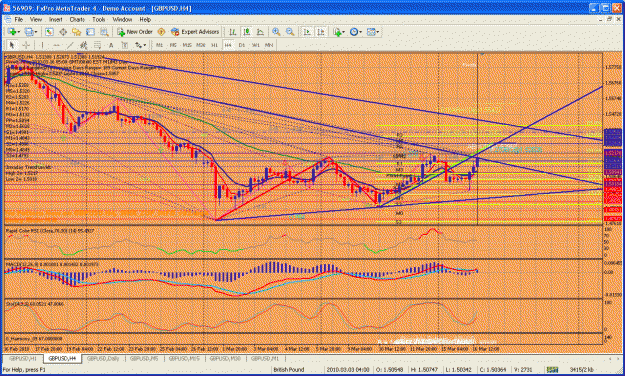Switch to Line Chart display
Screen dimensions: 625x376
pos(260,32)
